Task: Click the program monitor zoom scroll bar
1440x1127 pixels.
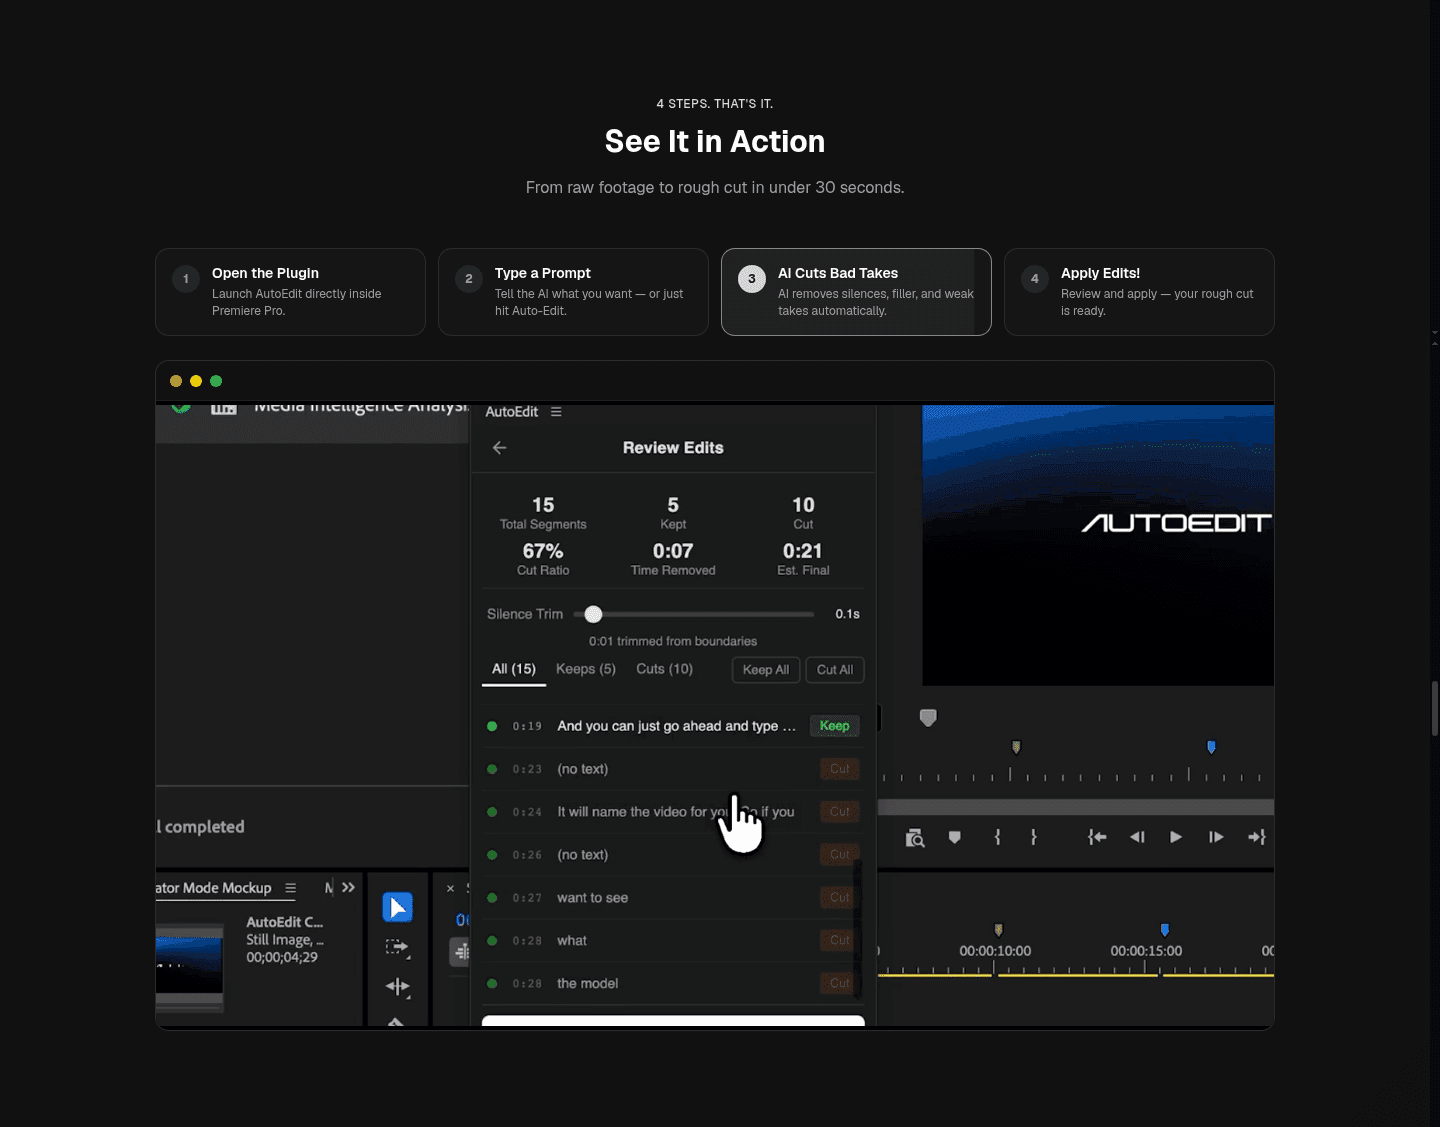Action: point(1076,807)
